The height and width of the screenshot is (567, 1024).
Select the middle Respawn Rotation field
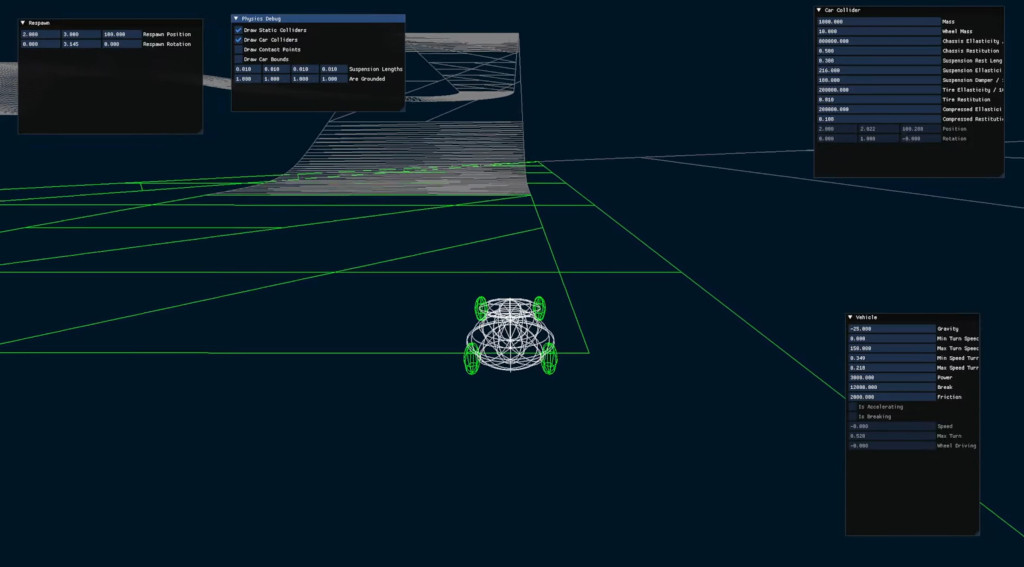pos(80,44)
